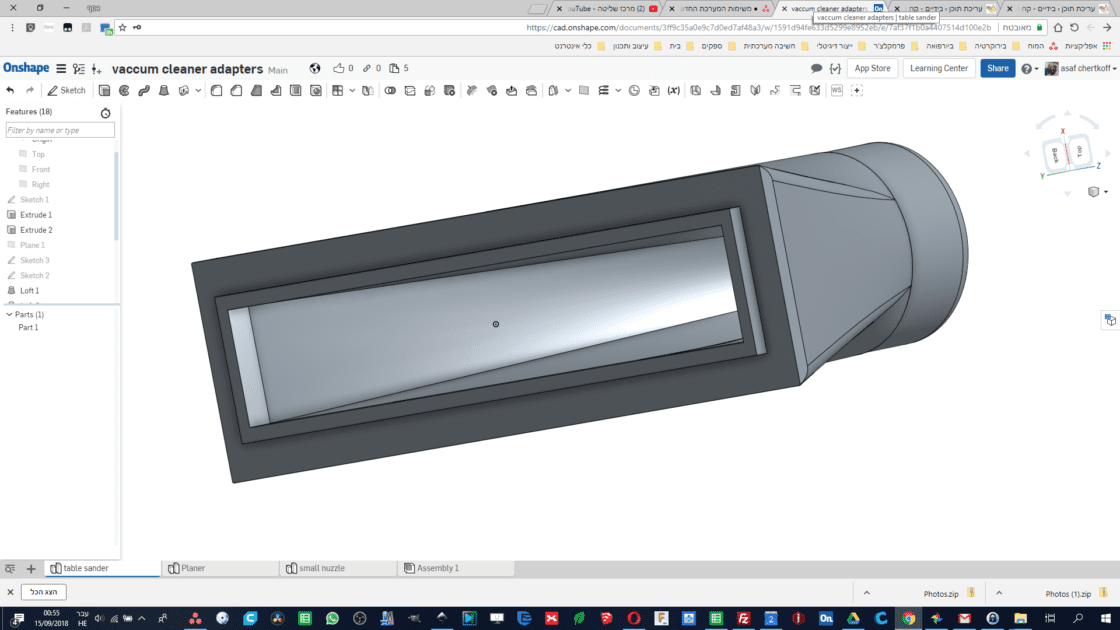This screenshot has width=1120, height=630.
Task: Click the add custom features icon
Action: (857, 91)
